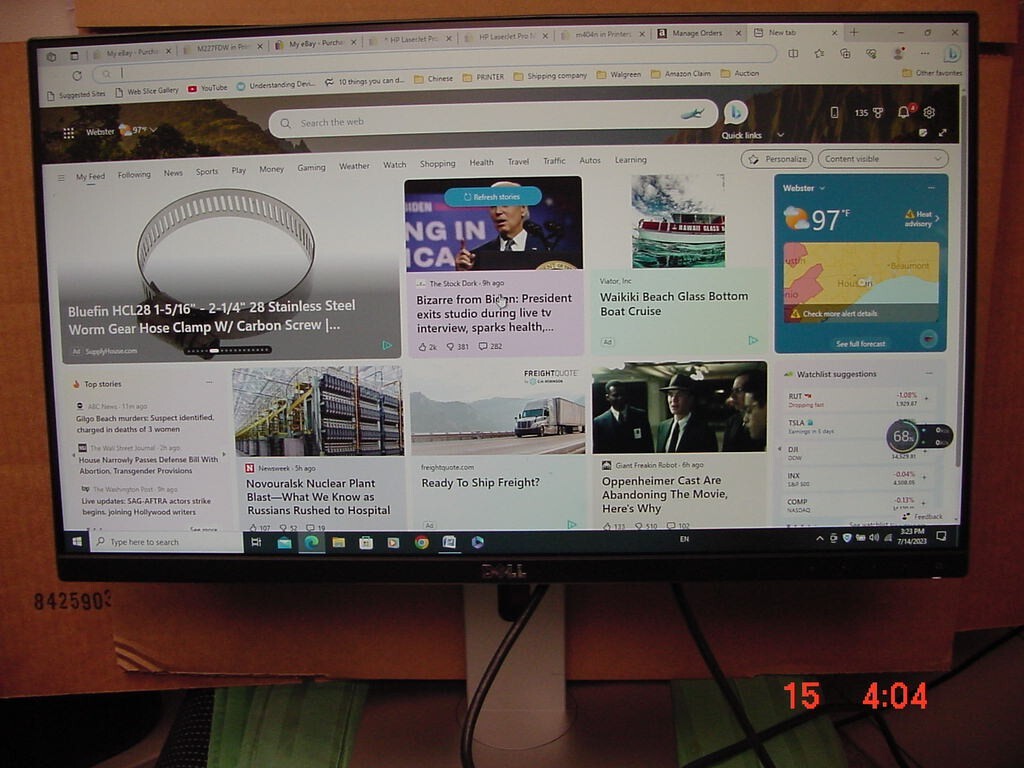Open the Webster location dropdown in weather card
The height and width of the screenshot is (768, 1024).
point(804,188)
